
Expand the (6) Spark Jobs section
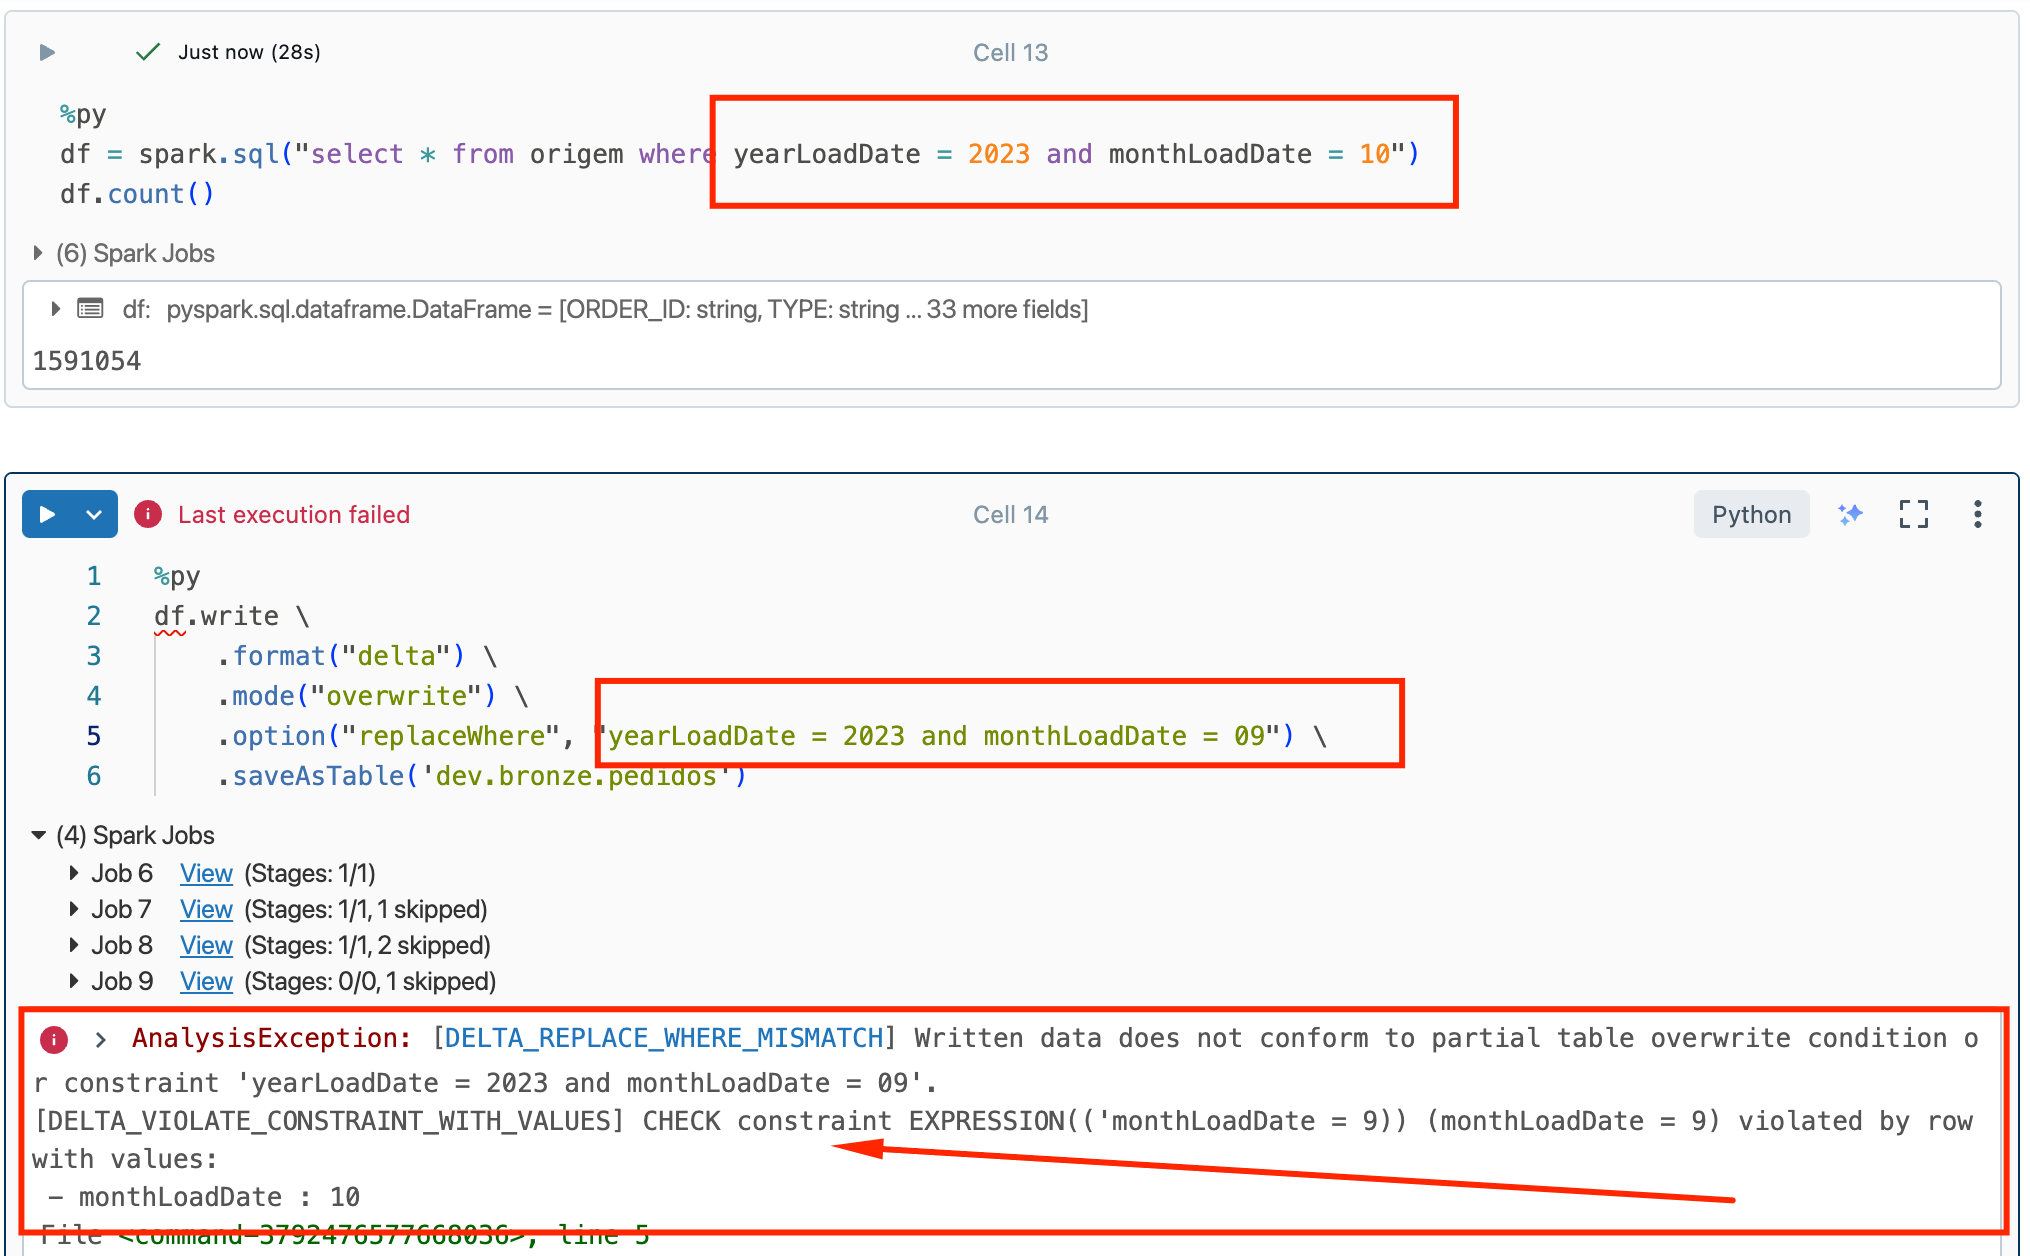click(38, 253)
